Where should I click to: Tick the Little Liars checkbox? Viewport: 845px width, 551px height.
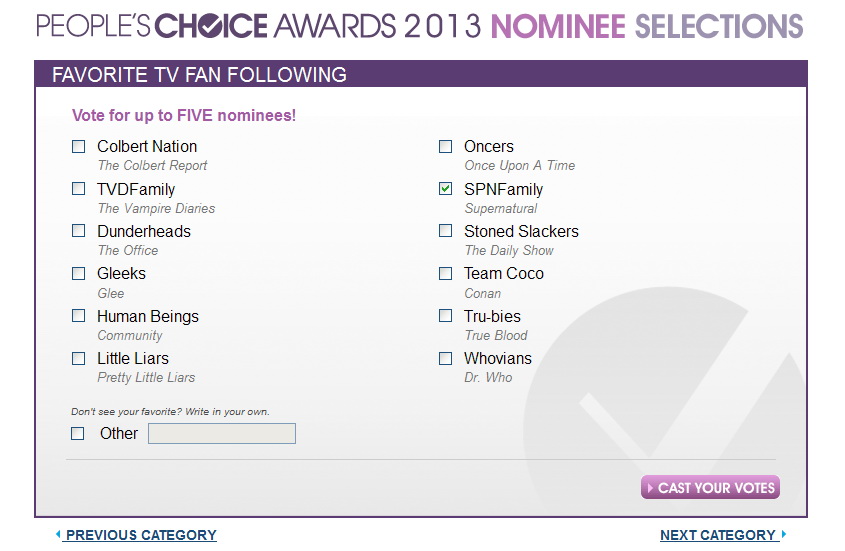click(79, 359)
